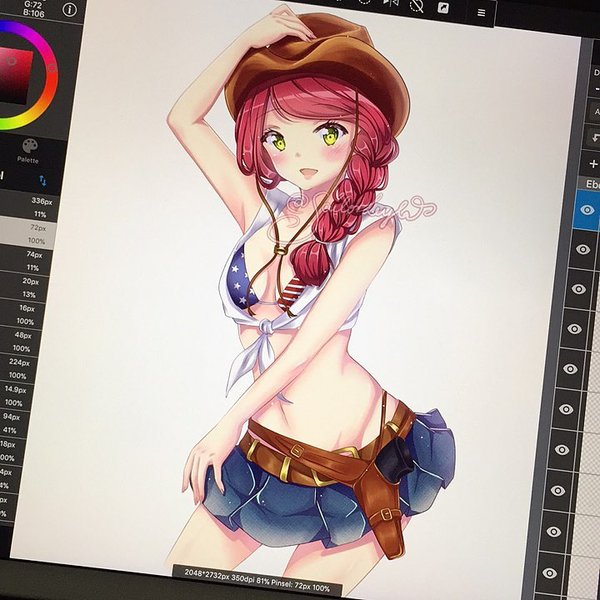The width and height of the screenshot is (600, 600).
Task: Tap the blue brush sort arrows
Action: [x=43, y=181]
